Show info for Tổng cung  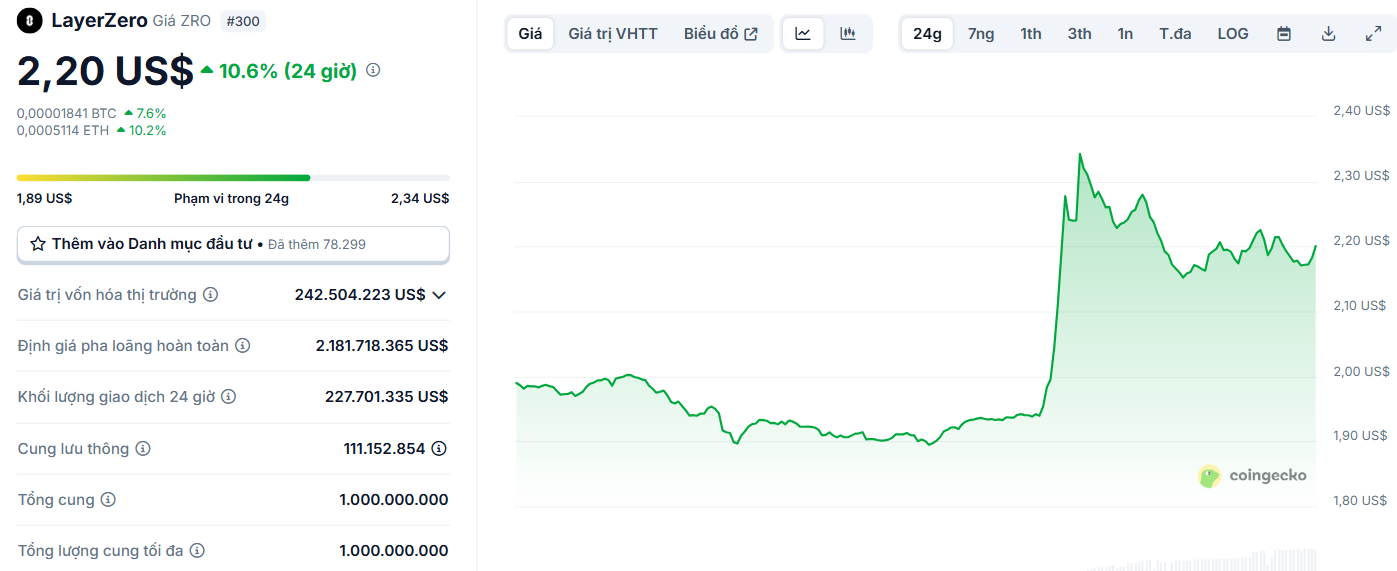pyautogui.click(x=108, y=500)
